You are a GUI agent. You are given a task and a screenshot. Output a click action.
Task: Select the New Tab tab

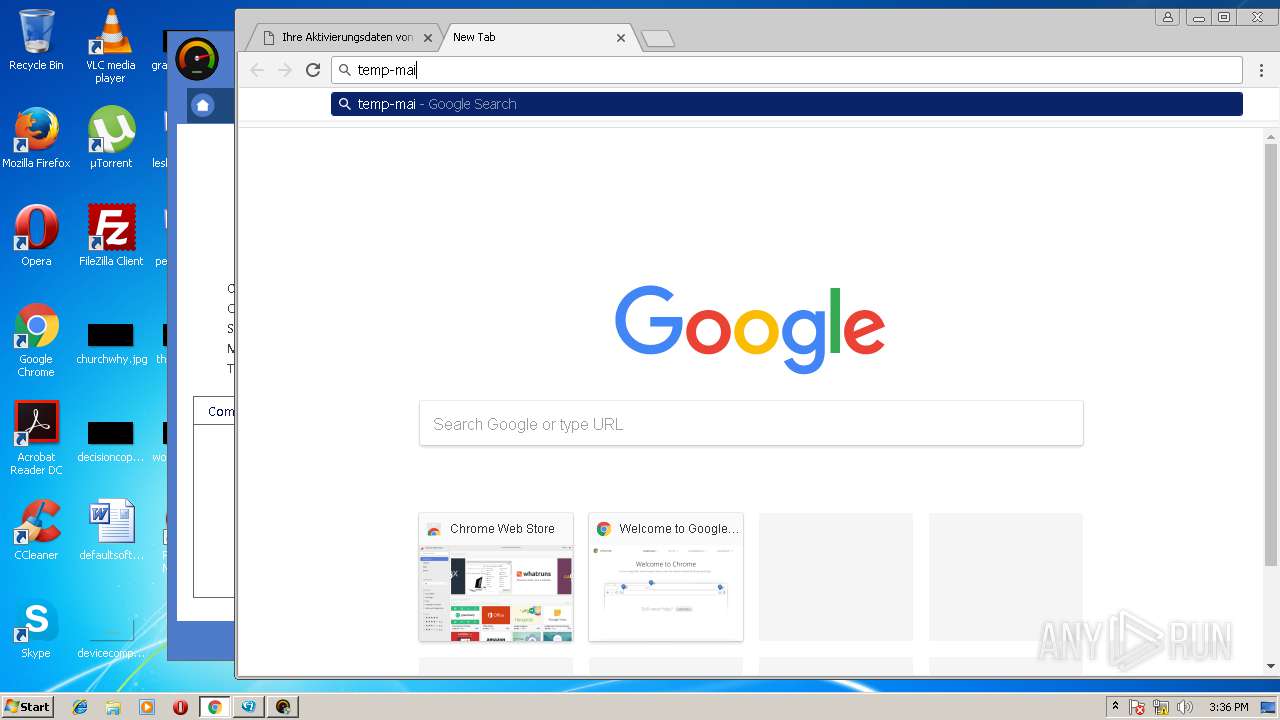532,37
